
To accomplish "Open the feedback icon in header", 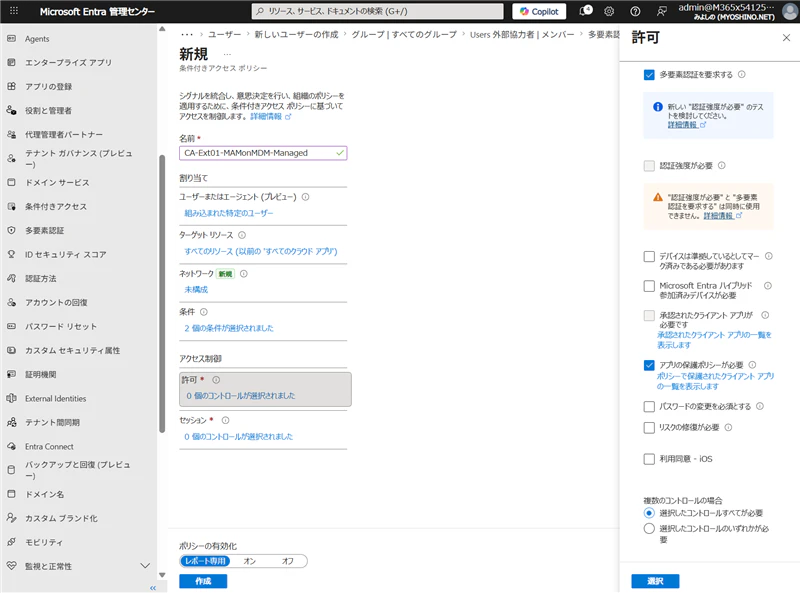I will [662, 11].
